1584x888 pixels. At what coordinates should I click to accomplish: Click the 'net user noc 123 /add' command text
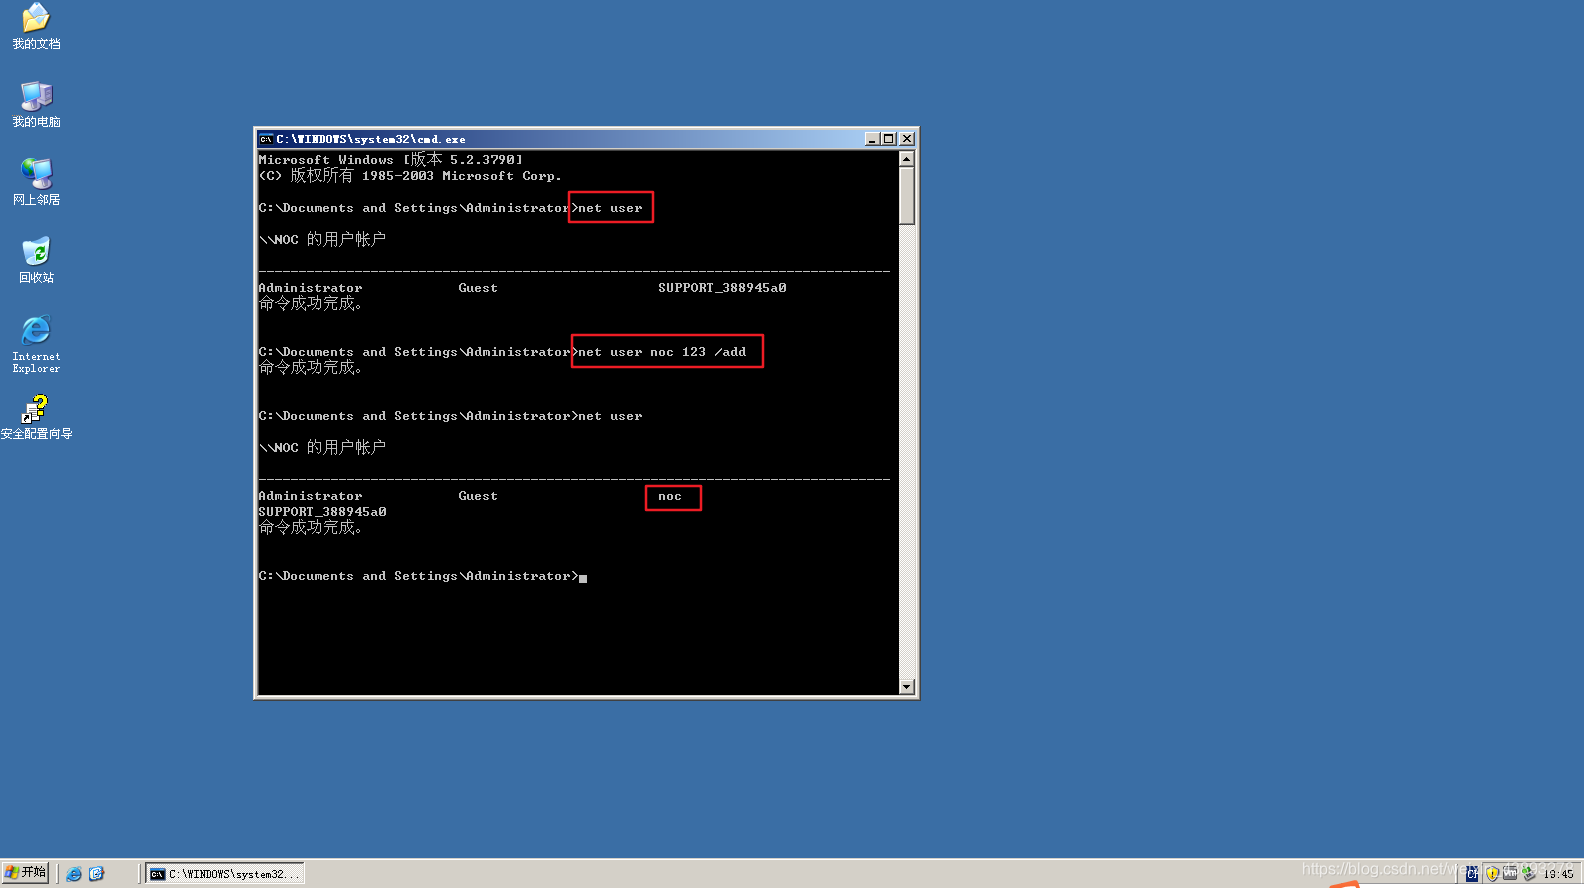(x=662, y=352)
